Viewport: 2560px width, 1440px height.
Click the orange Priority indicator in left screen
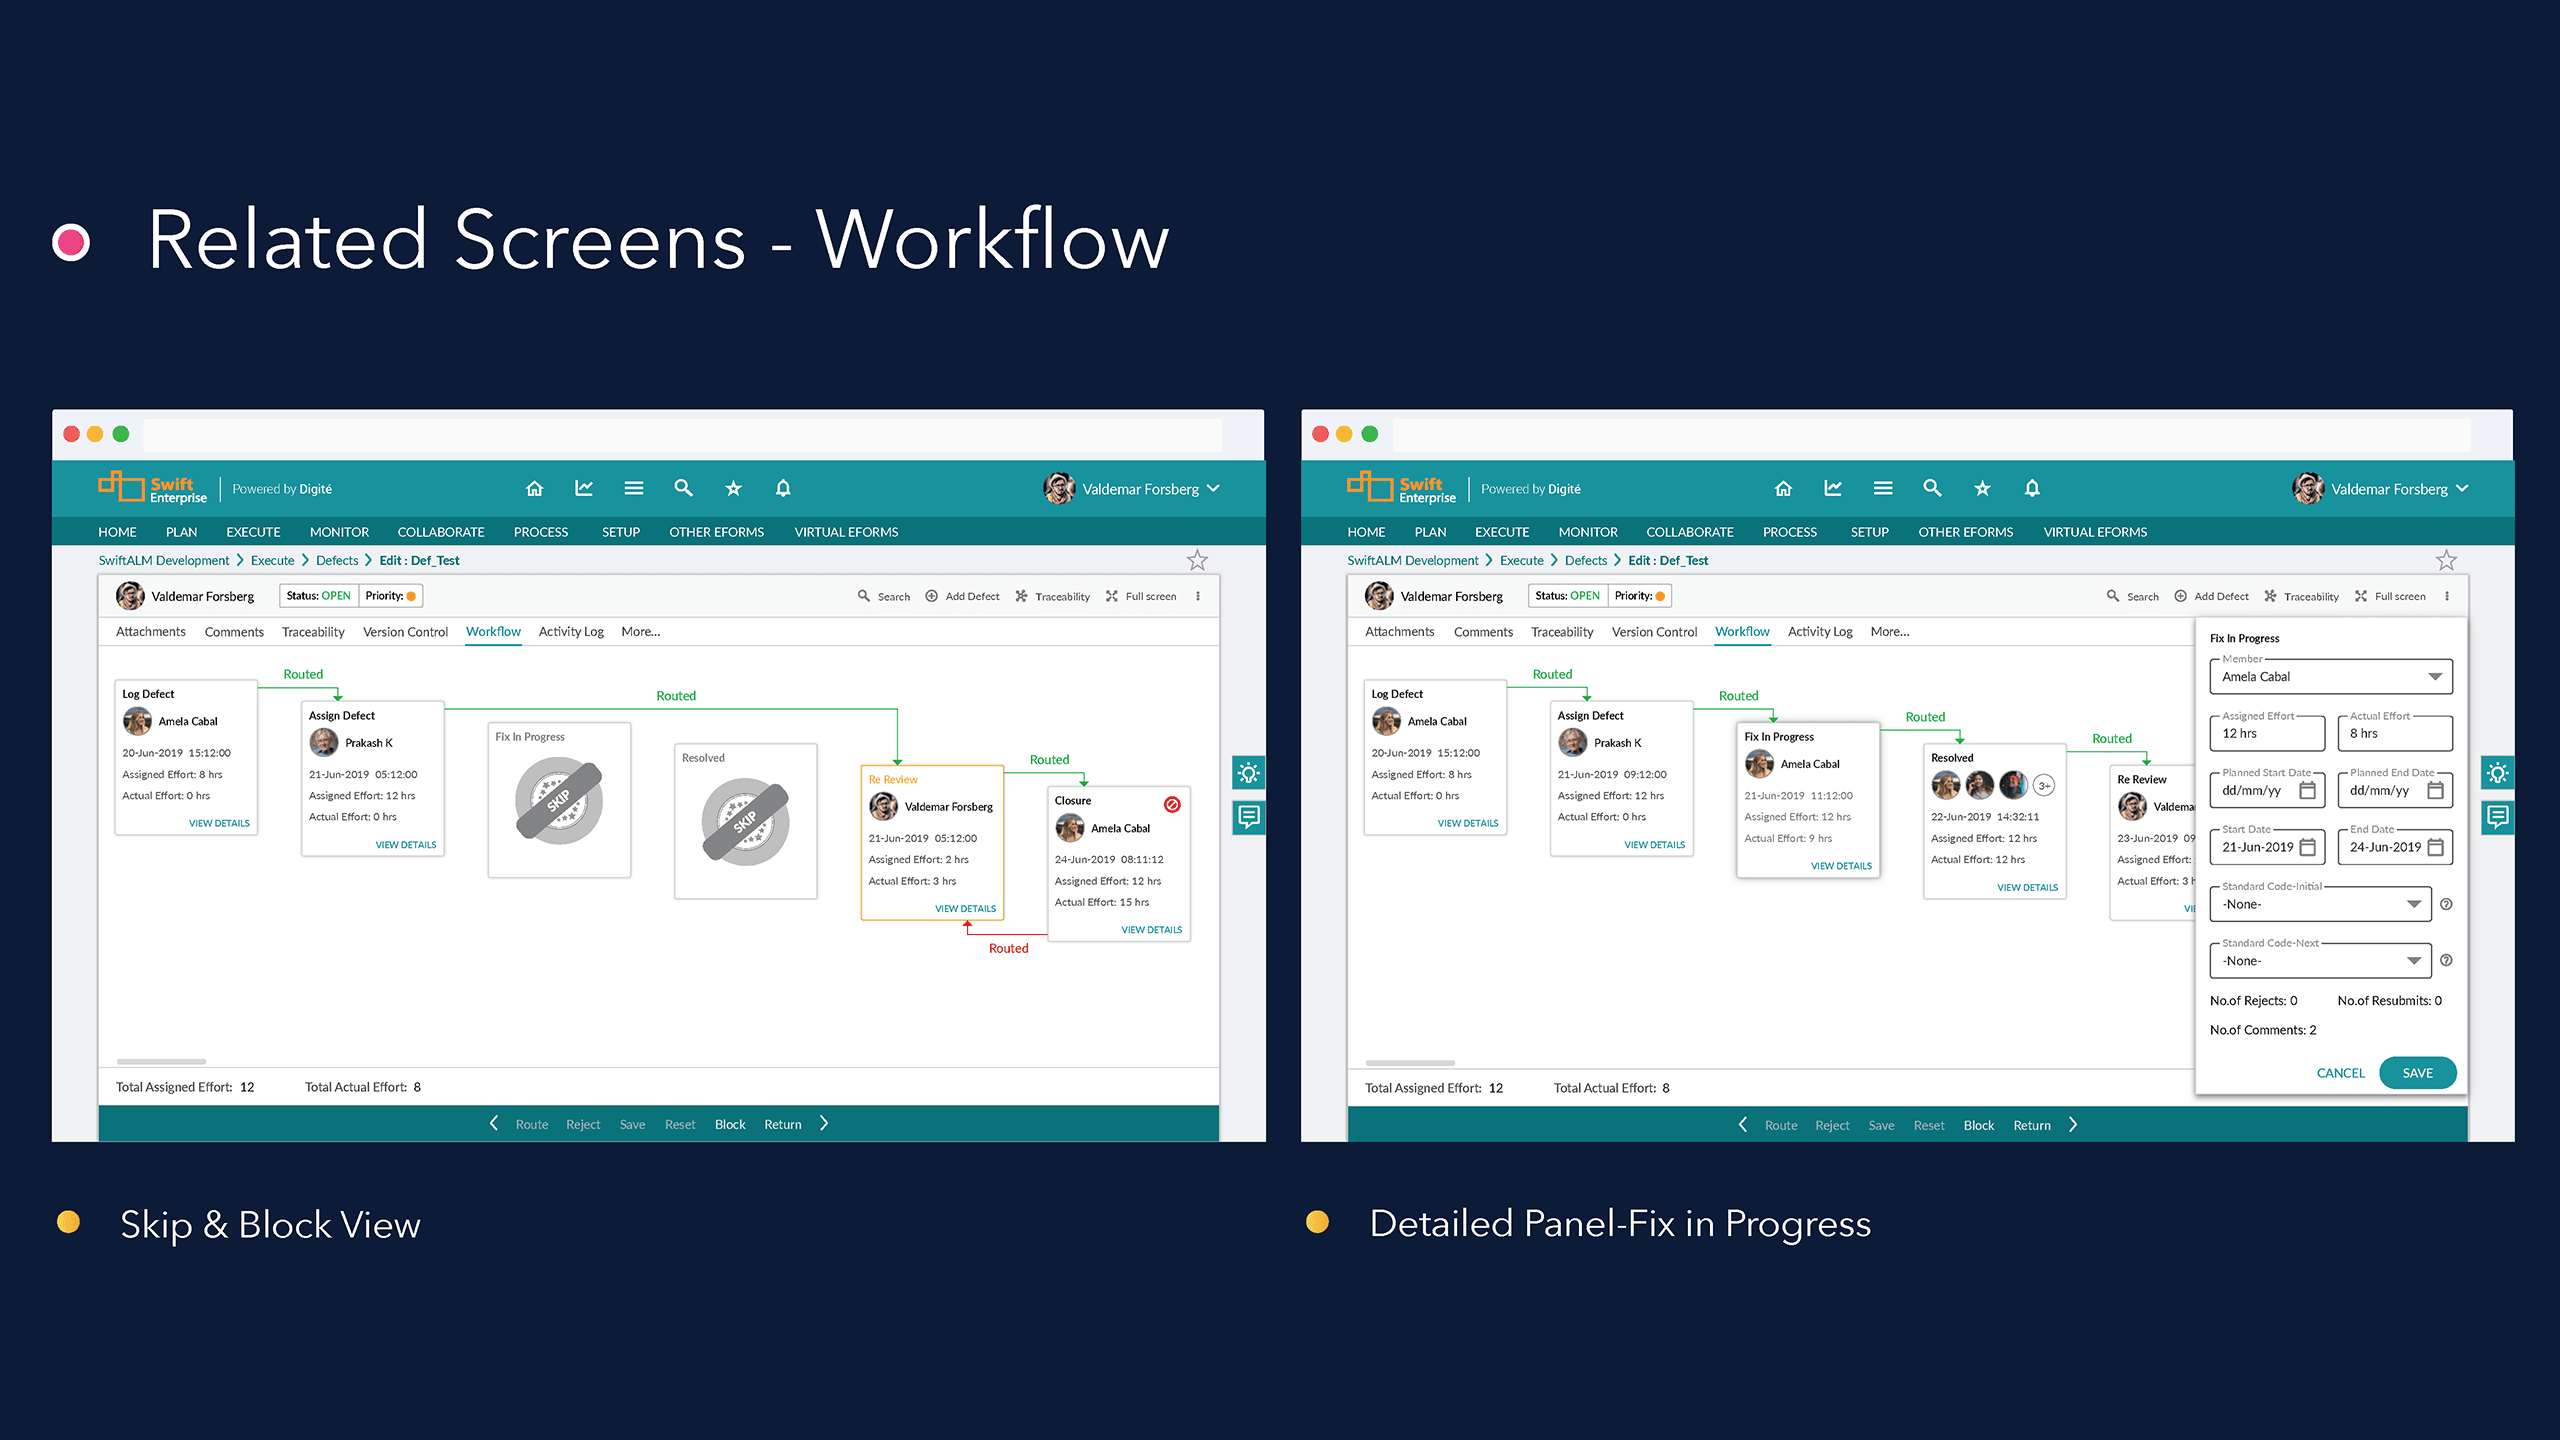point(411,596)
